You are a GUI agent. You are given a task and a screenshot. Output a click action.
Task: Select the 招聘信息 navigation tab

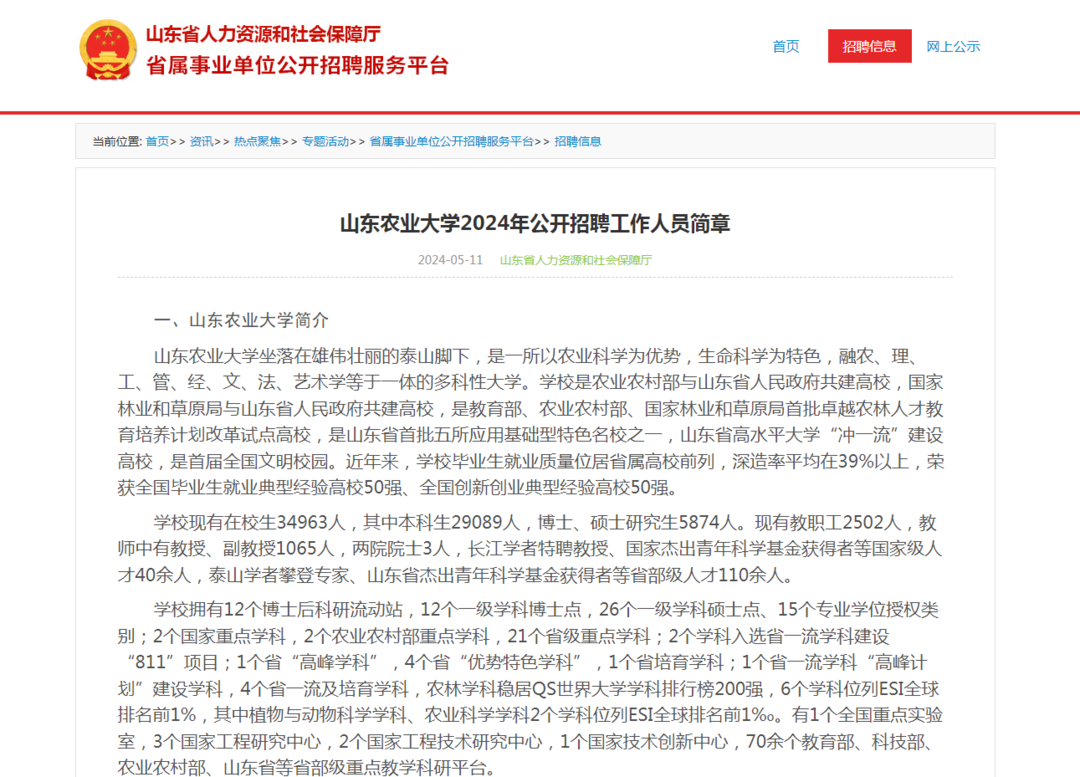869,46
